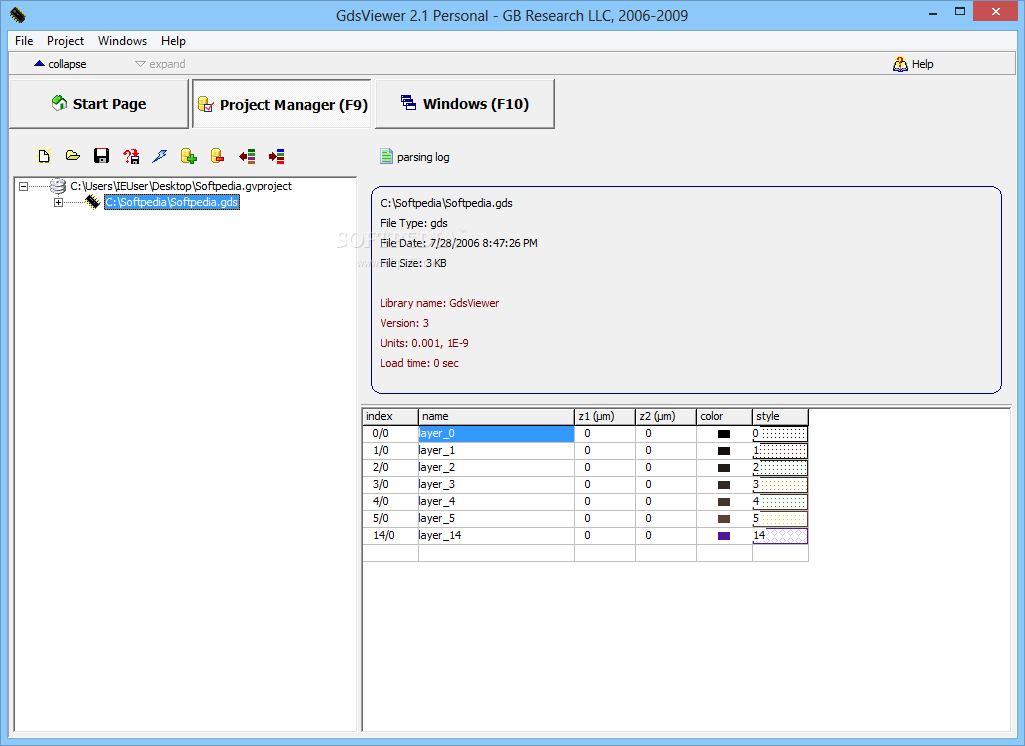The height and width of the screenshot is (746, 1025).
Task: Click the color swatch of layer_0
Action: (724, 434)
